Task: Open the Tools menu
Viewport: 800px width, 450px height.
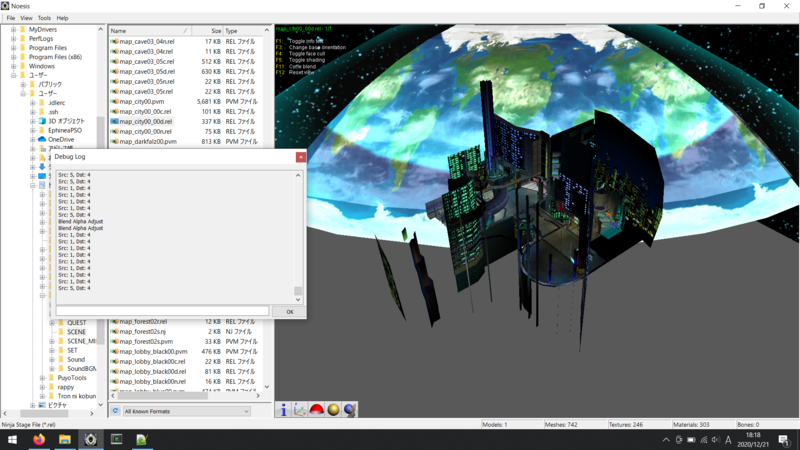Action: tap(44, 18)
